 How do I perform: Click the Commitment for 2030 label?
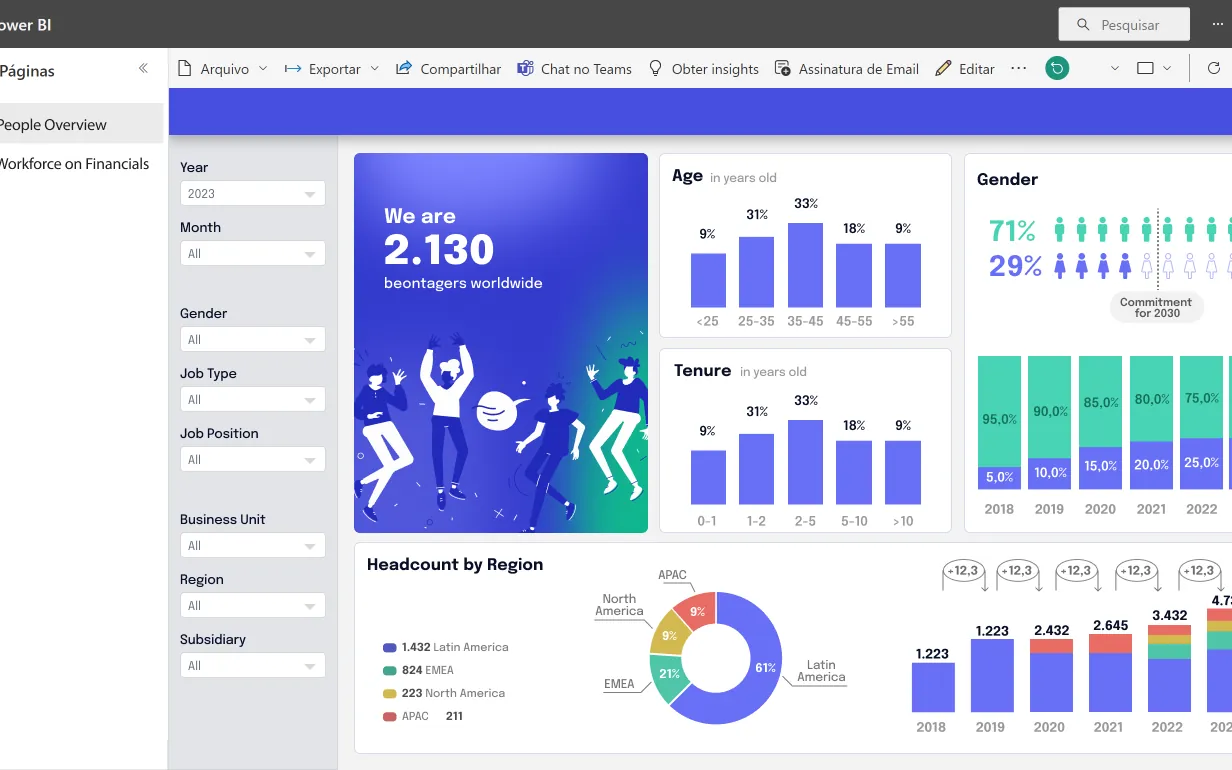[1156, 307]
